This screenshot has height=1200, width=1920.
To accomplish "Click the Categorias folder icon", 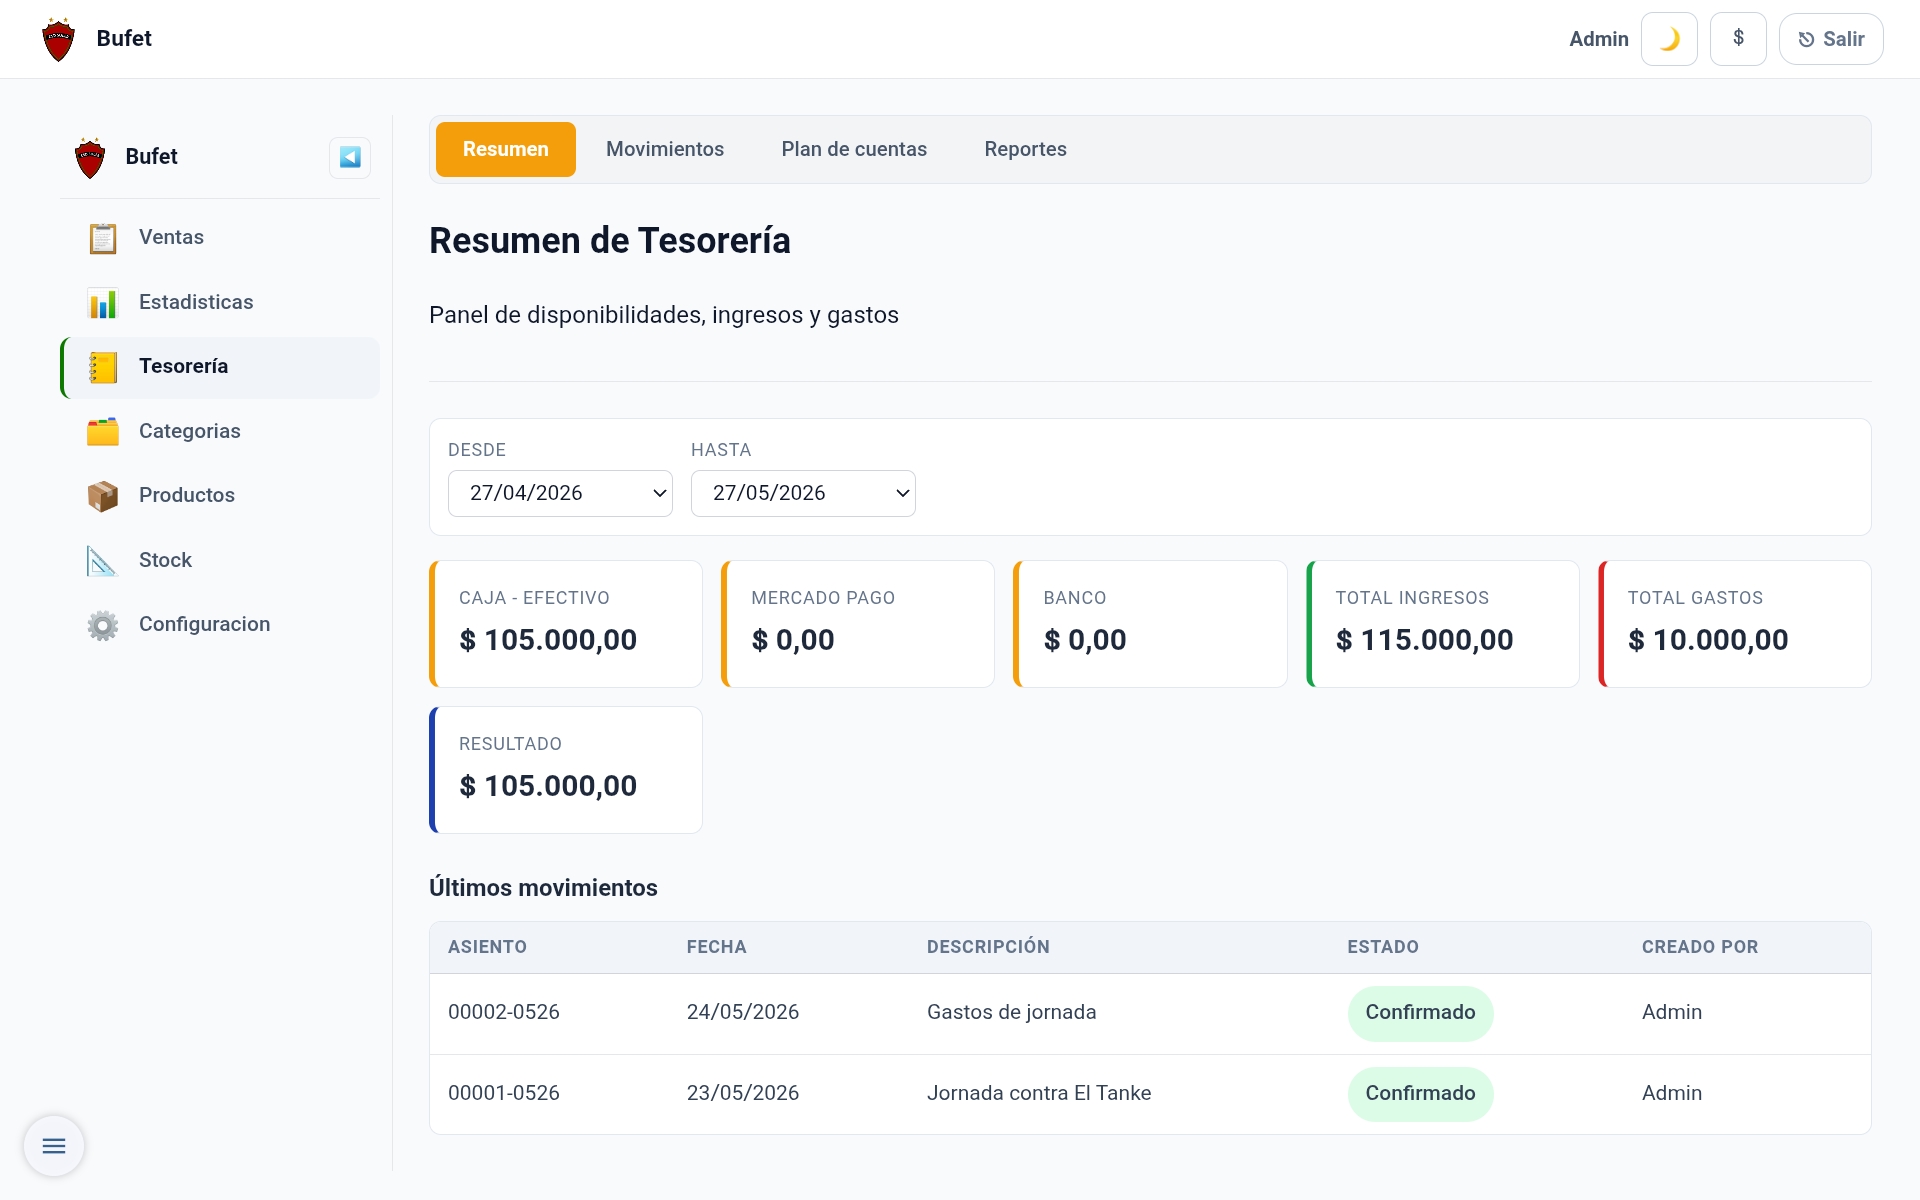I will point(103,432).
